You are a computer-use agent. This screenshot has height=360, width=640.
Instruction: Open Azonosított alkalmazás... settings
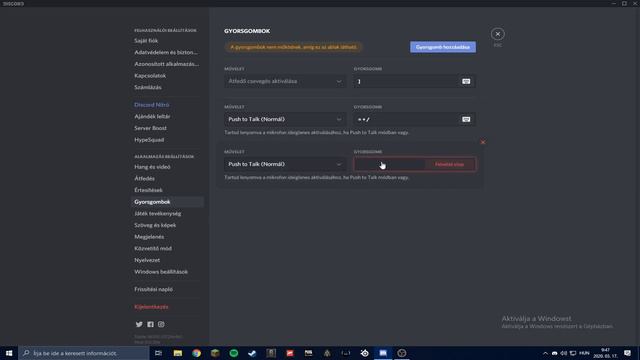167,64
